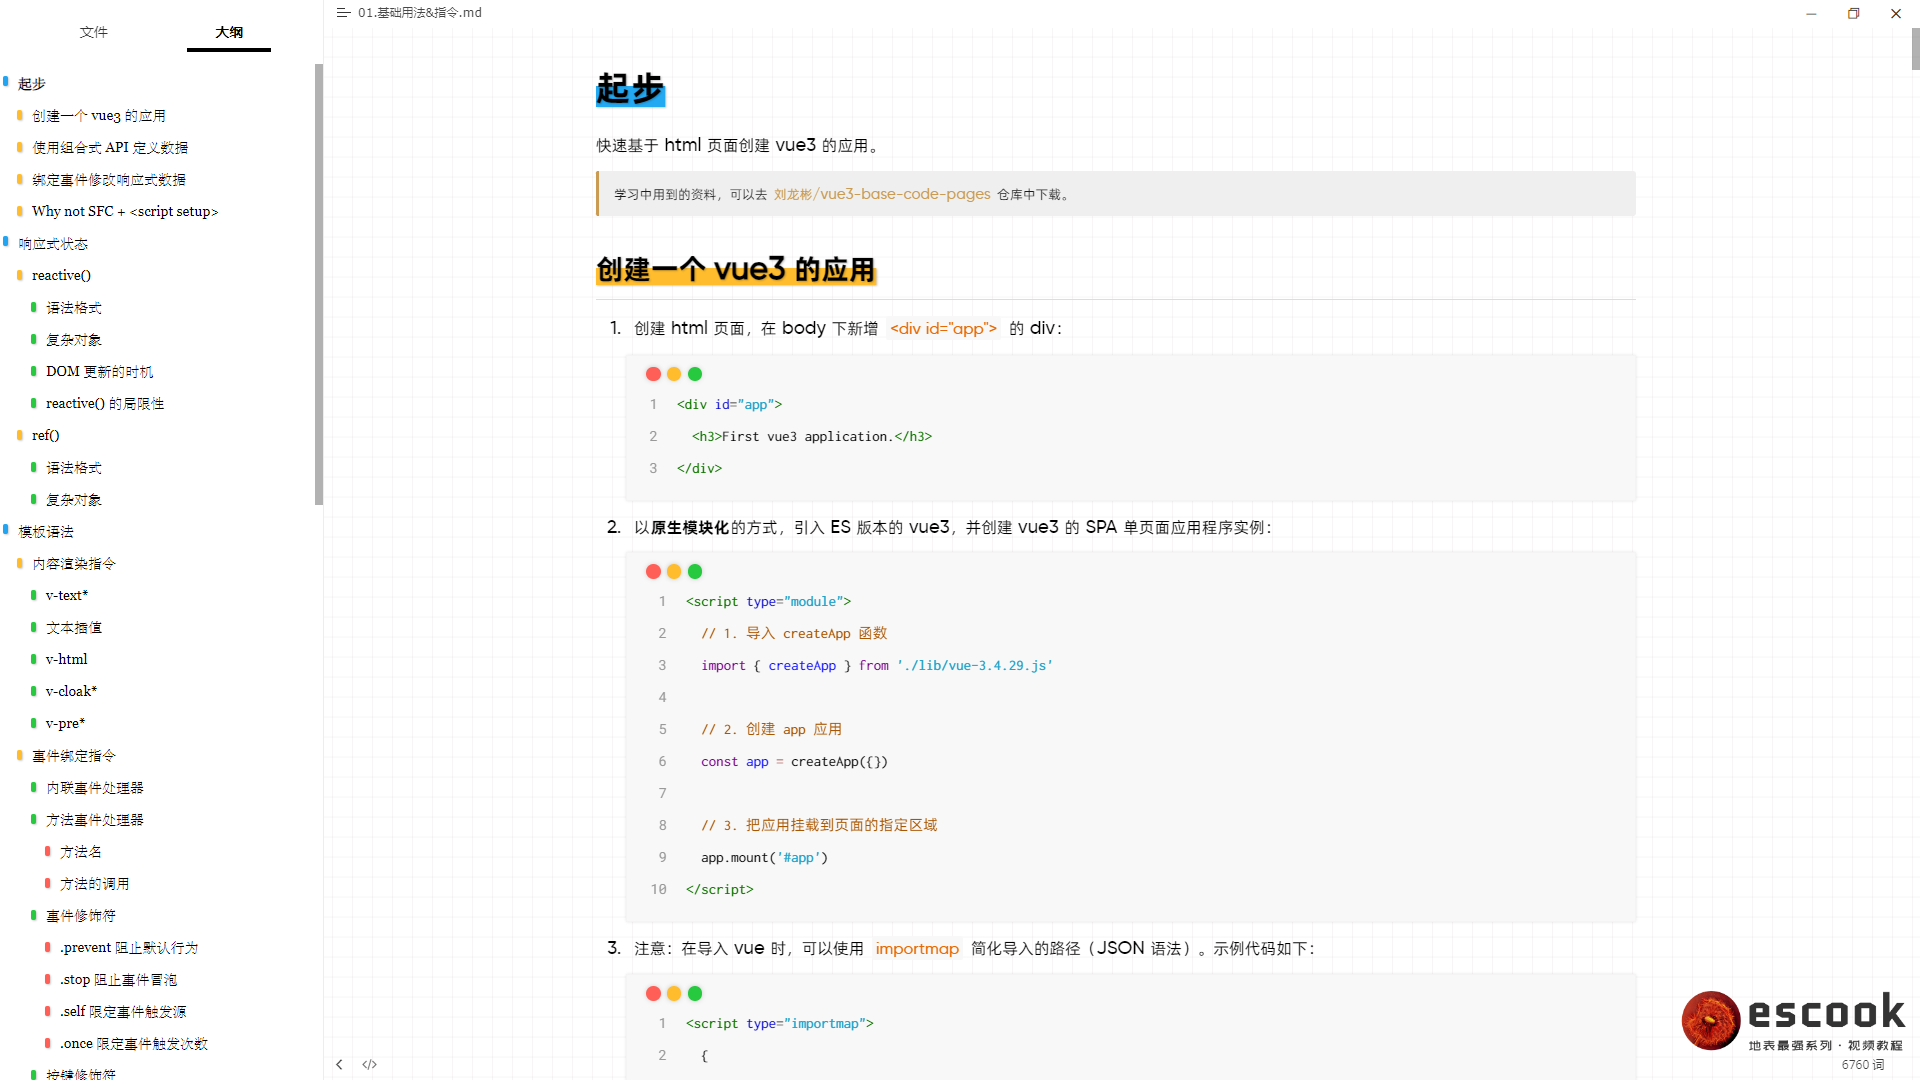Click the red dot on first code block
The image size is (1920, 1080).
tap(653, 374)
